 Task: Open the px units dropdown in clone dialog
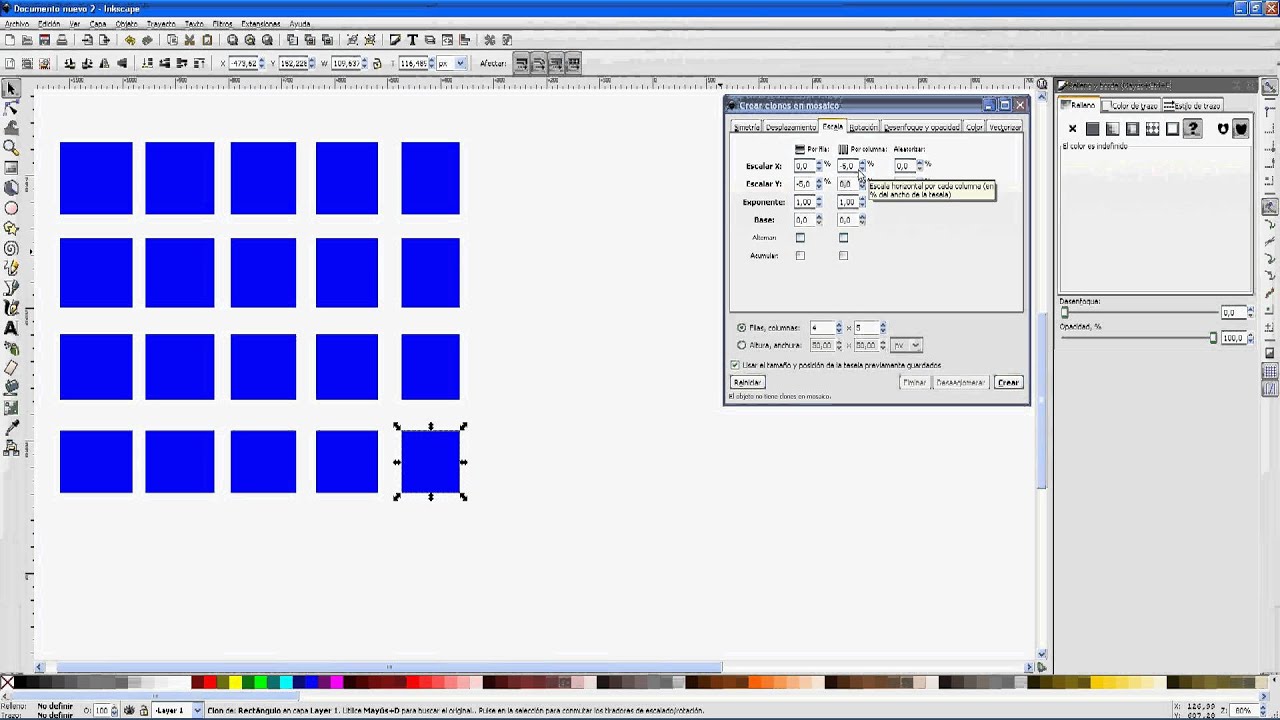click(906, 345)
